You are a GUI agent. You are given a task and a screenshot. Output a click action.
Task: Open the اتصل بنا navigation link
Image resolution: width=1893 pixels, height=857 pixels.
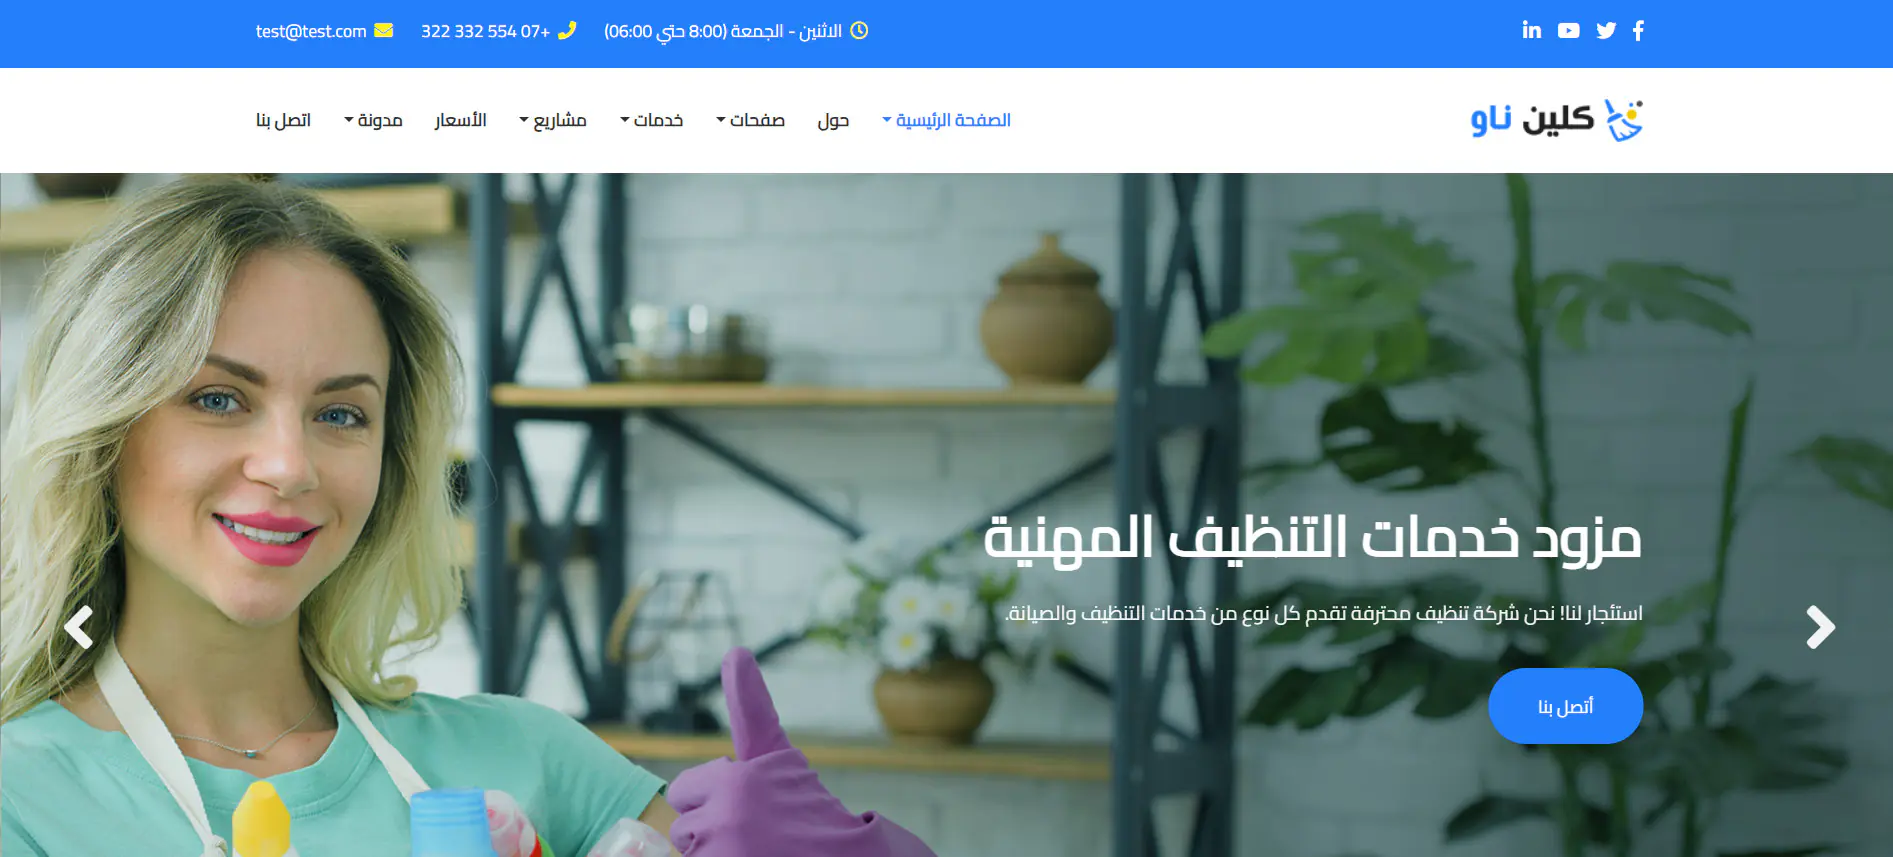point(283,120)
